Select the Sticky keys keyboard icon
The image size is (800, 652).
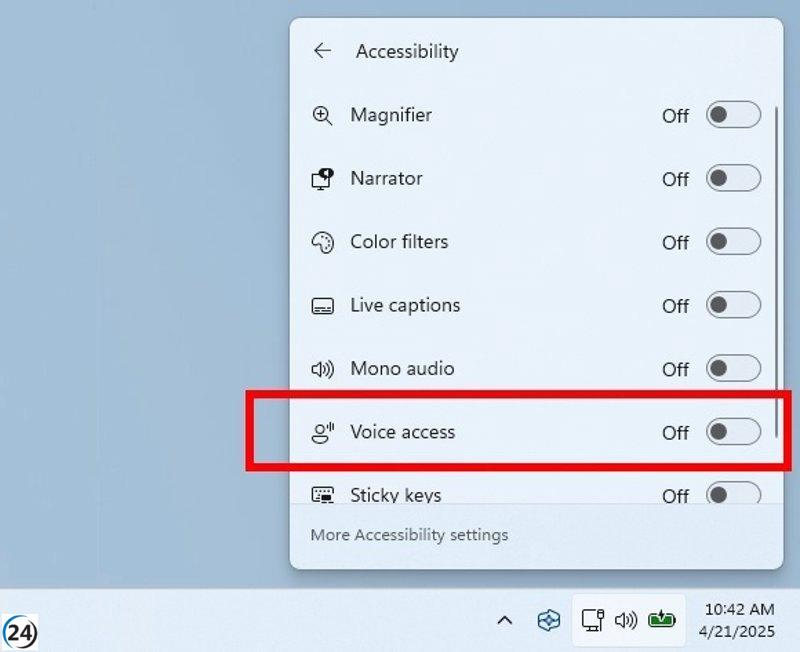point(321,495)
